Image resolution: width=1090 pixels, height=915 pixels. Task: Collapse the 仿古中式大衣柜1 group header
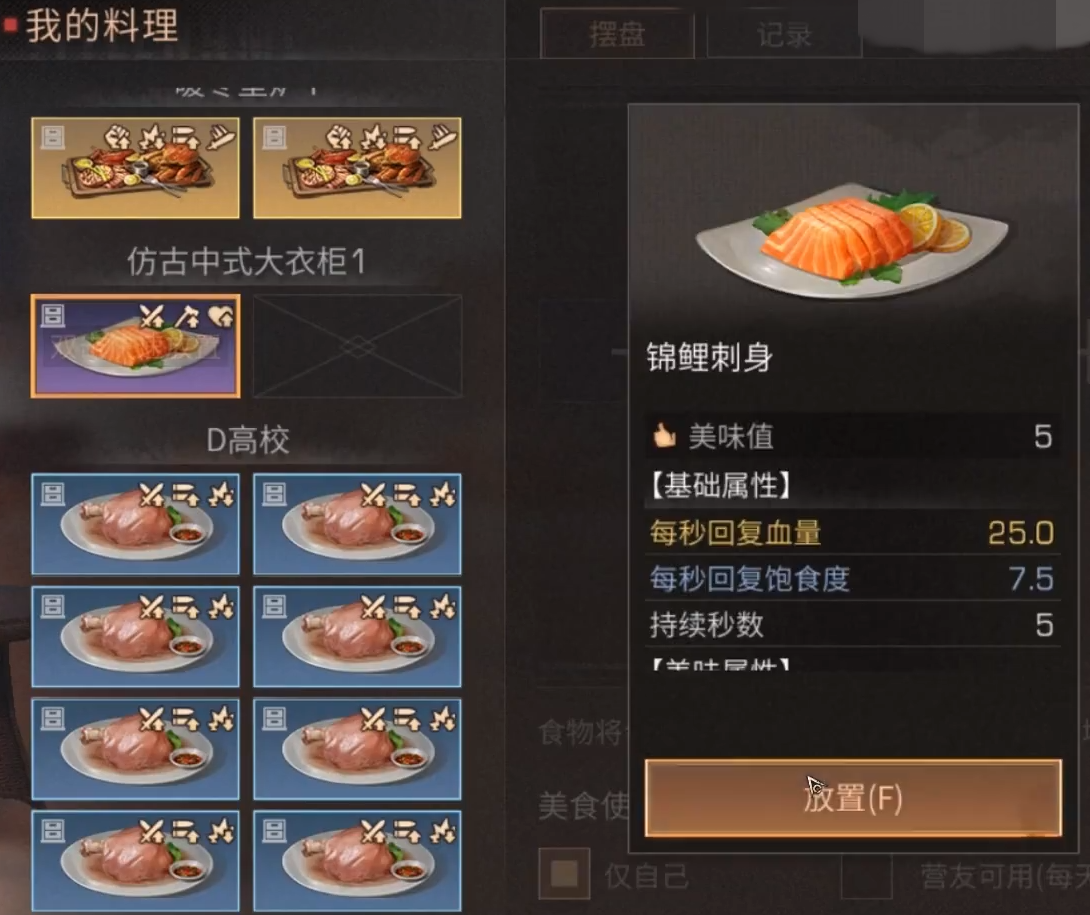(246, 262)
